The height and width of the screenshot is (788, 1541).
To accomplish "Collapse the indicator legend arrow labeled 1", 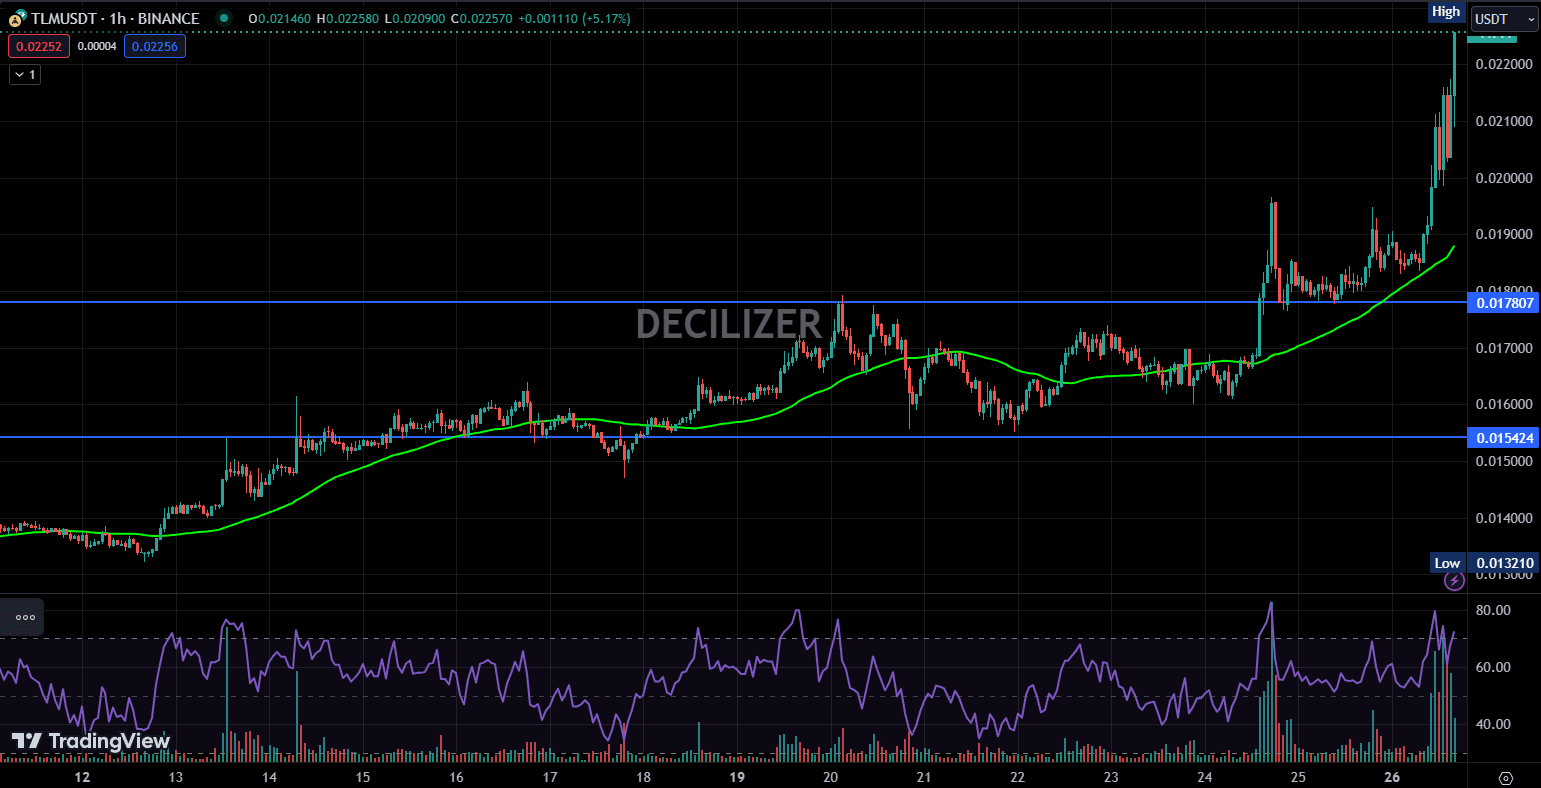I will pos(25,74).
